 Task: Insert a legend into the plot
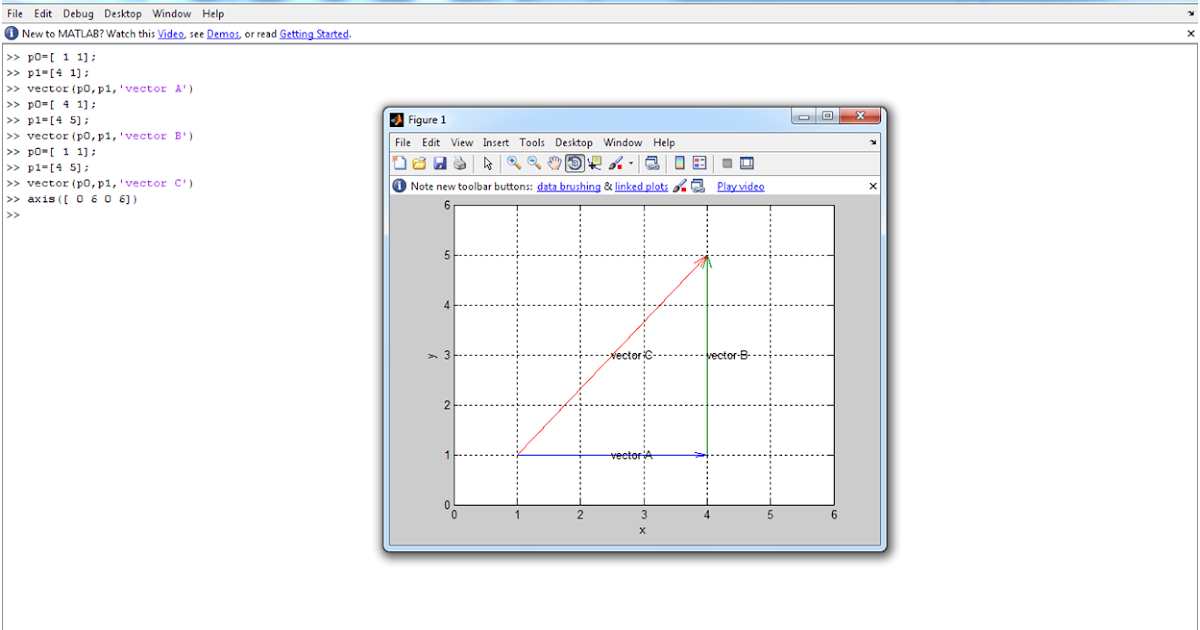[698, 163]
